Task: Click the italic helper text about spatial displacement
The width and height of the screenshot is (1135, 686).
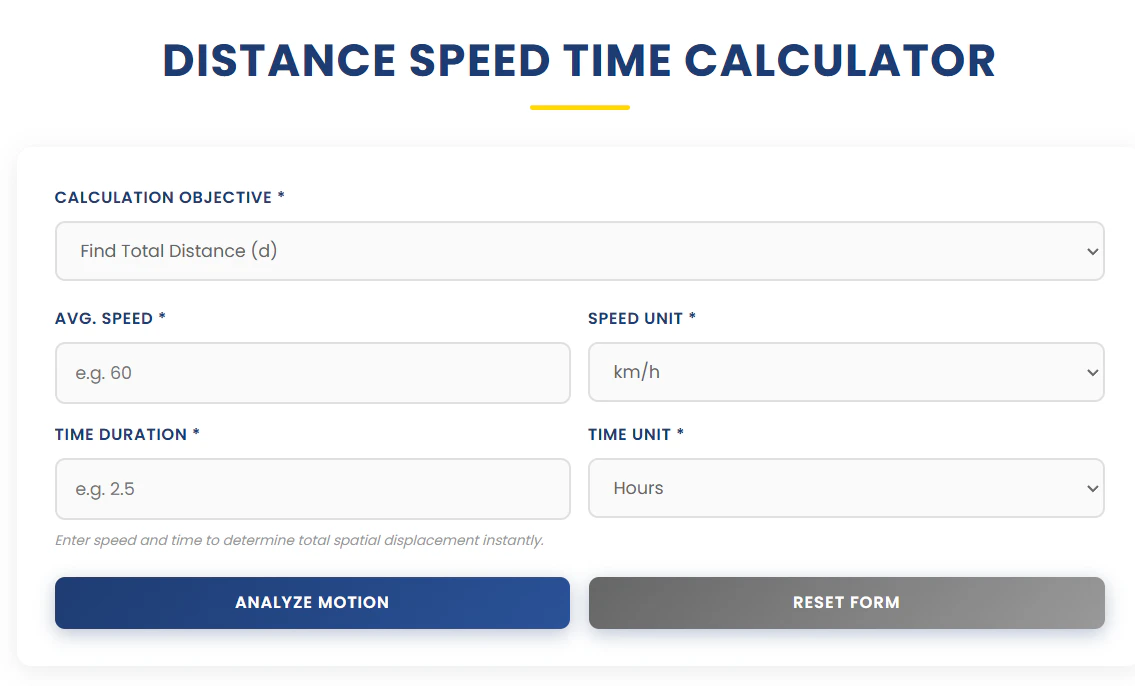Action: [x=299, y=540]
